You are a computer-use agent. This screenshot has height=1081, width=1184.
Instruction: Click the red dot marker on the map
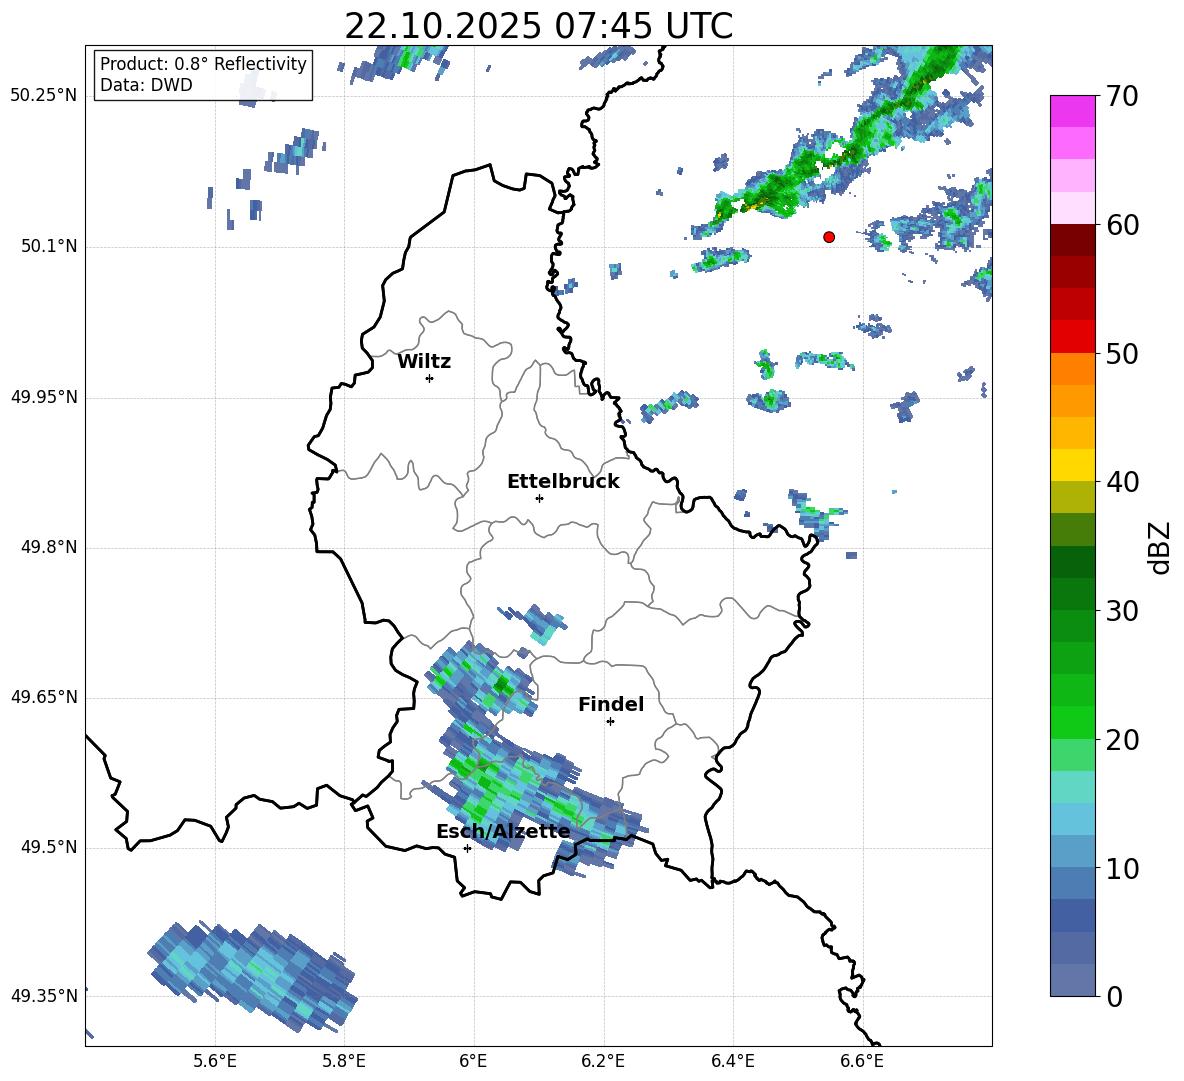pos(828,237)
